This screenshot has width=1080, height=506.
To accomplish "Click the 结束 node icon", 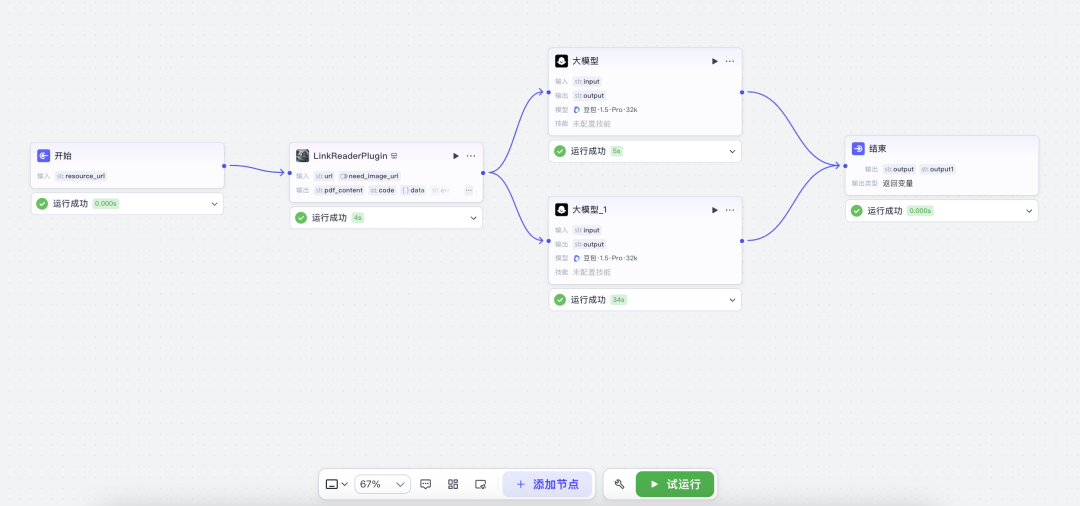I will (858, 149).
